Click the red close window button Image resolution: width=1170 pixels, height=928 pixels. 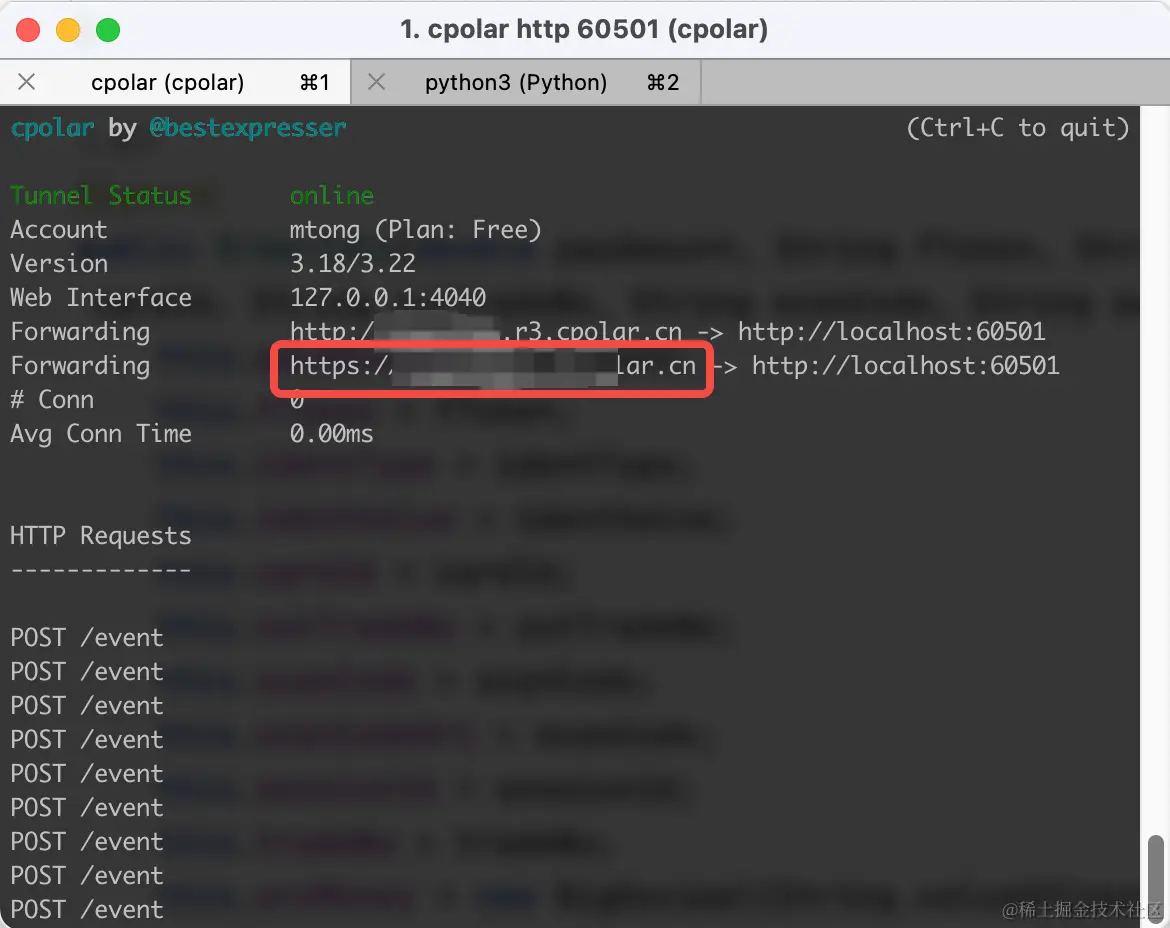coord(28,30)
